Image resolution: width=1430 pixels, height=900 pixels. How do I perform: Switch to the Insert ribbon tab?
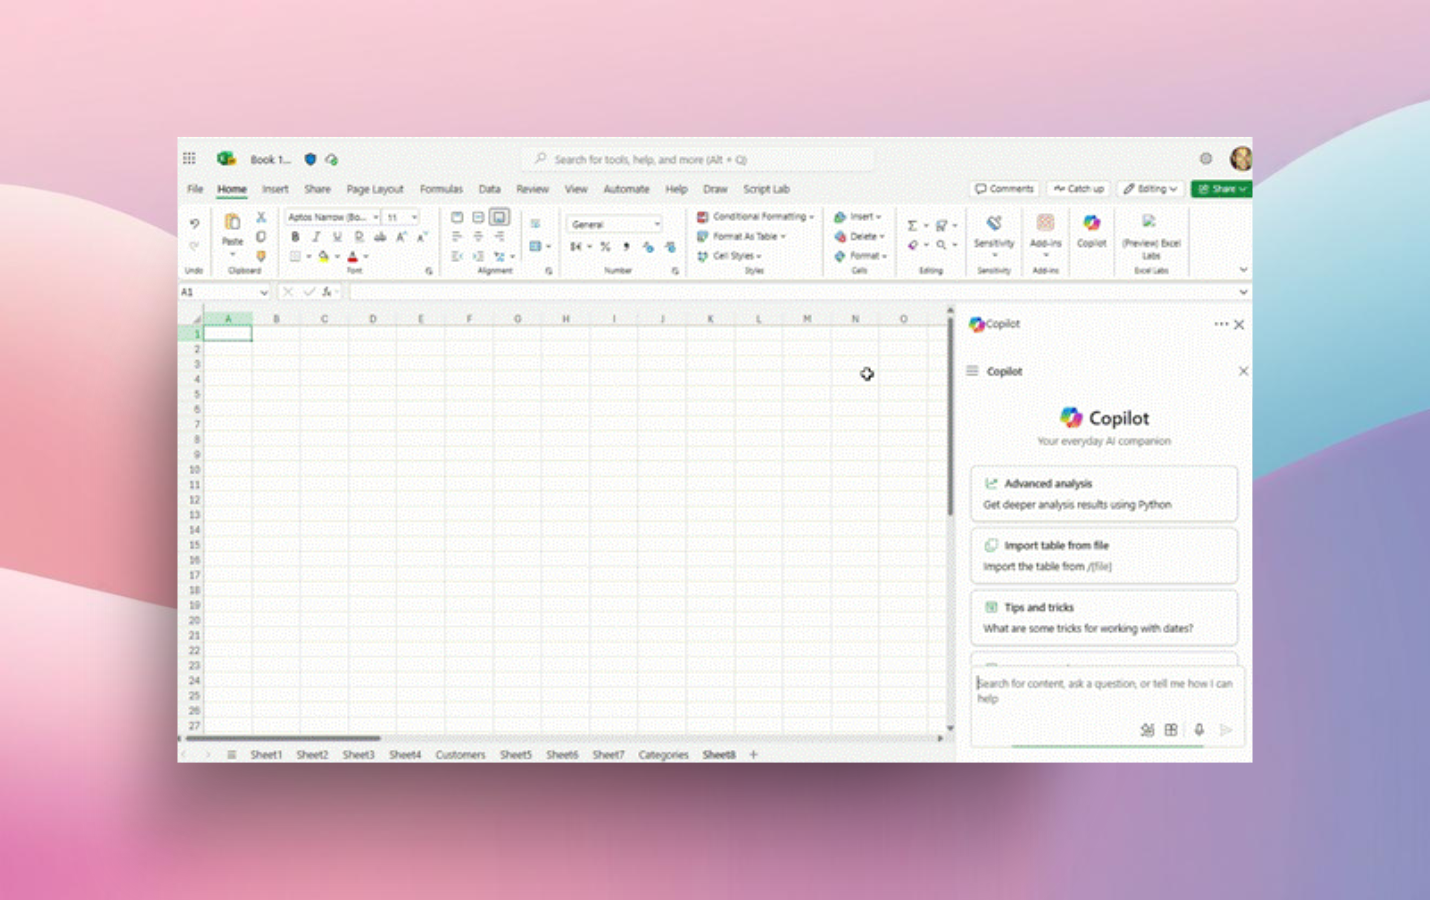tap(275, 189)
